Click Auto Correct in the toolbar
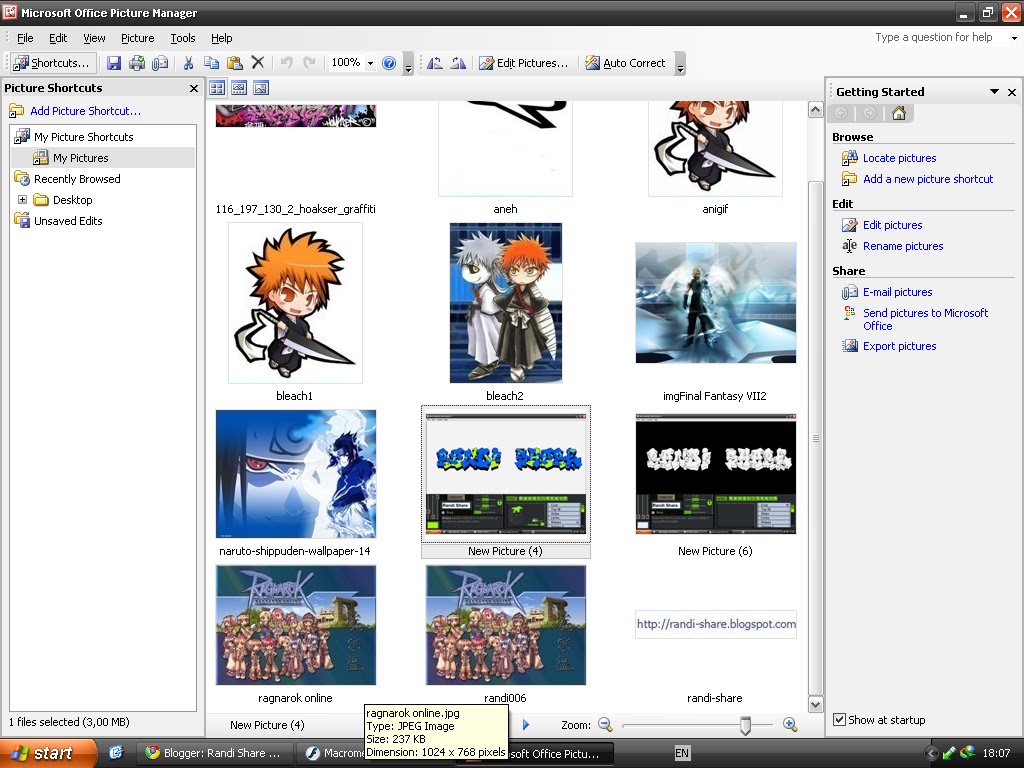The image size is (1024, 768). click(x=626, y=63)
